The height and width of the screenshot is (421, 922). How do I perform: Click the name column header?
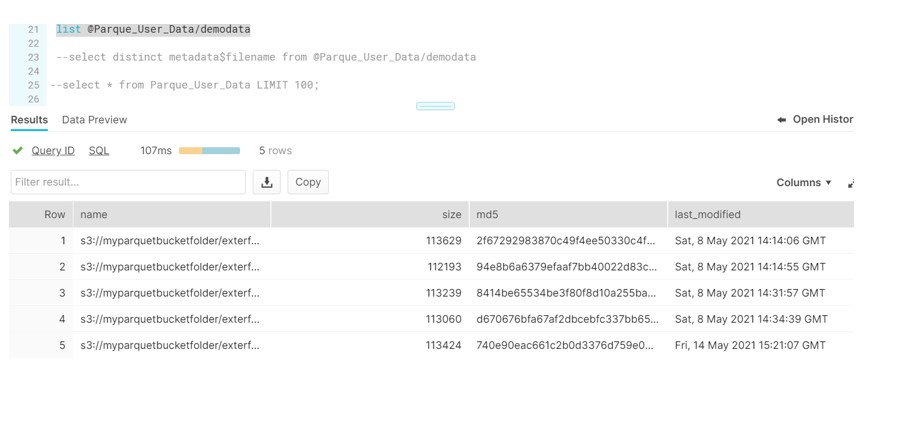pos(94,215)
